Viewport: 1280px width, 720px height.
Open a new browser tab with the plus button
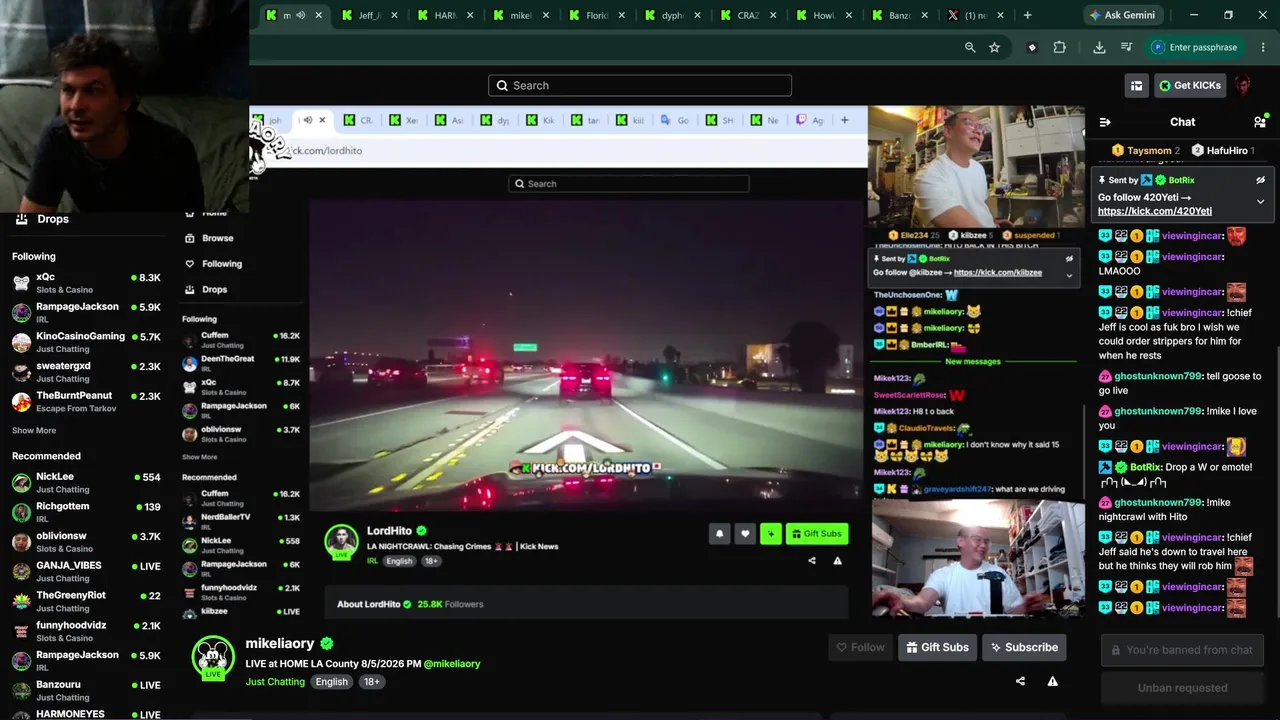point(1027,15)
